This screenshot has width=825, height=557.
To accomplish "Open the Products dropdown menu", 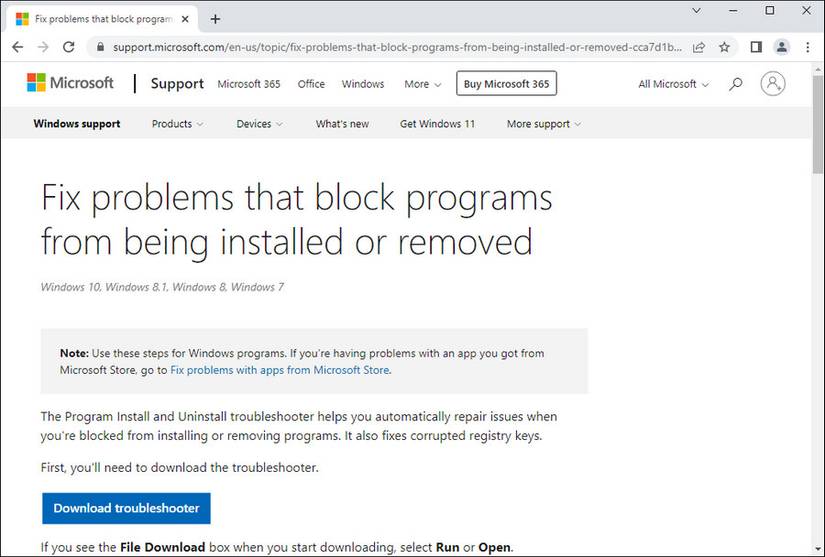I will (x=177, y=124).
